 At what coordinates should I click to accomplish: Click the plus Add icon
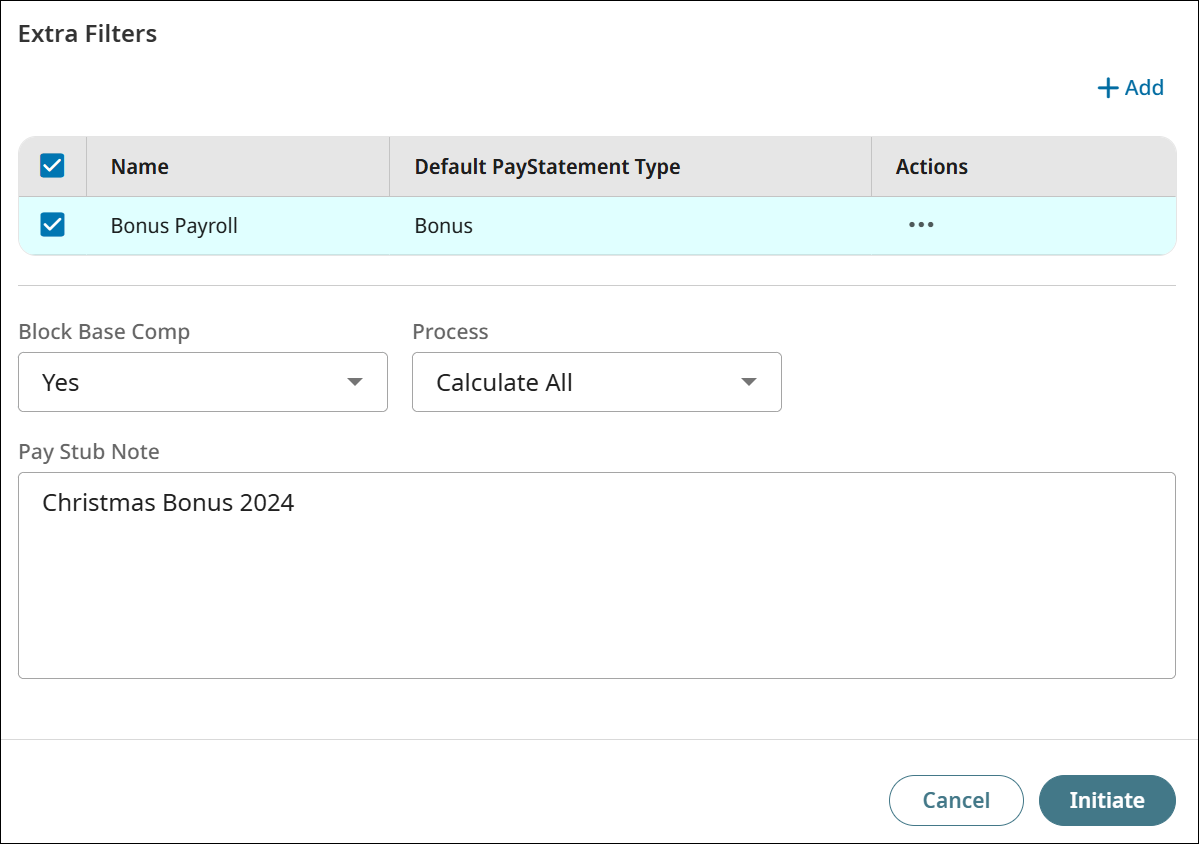(1107, 88)
